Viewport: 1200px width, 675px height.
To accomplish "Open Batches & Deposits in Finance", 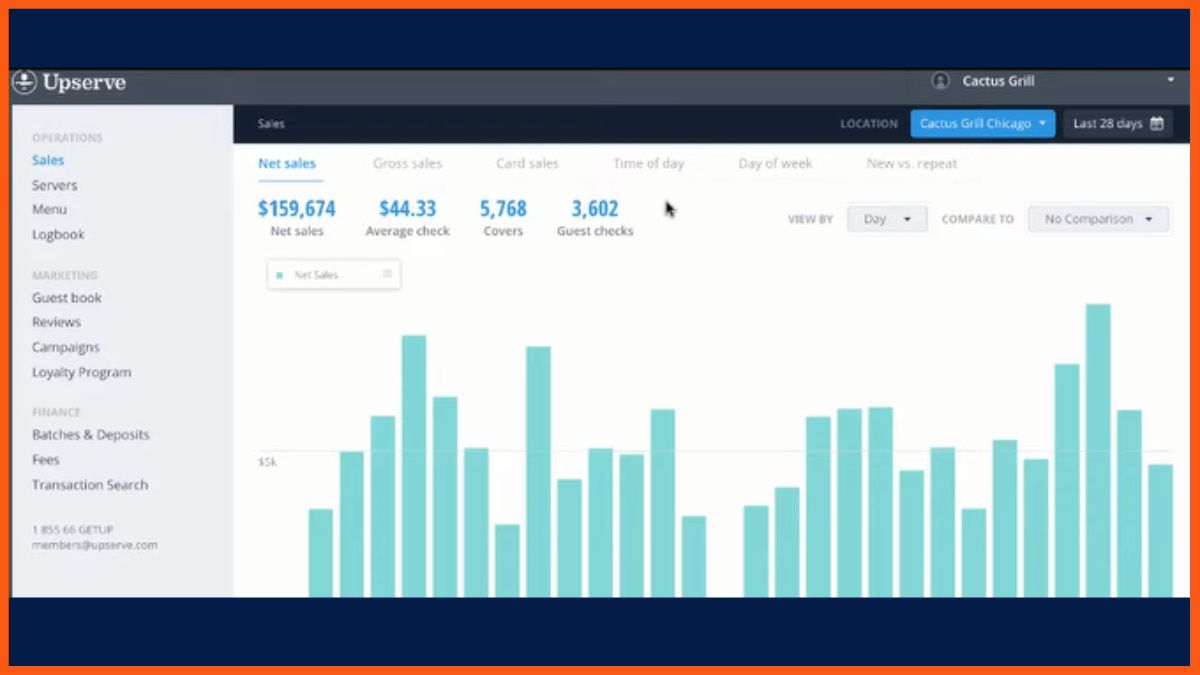I will click(x=90, y=435).
